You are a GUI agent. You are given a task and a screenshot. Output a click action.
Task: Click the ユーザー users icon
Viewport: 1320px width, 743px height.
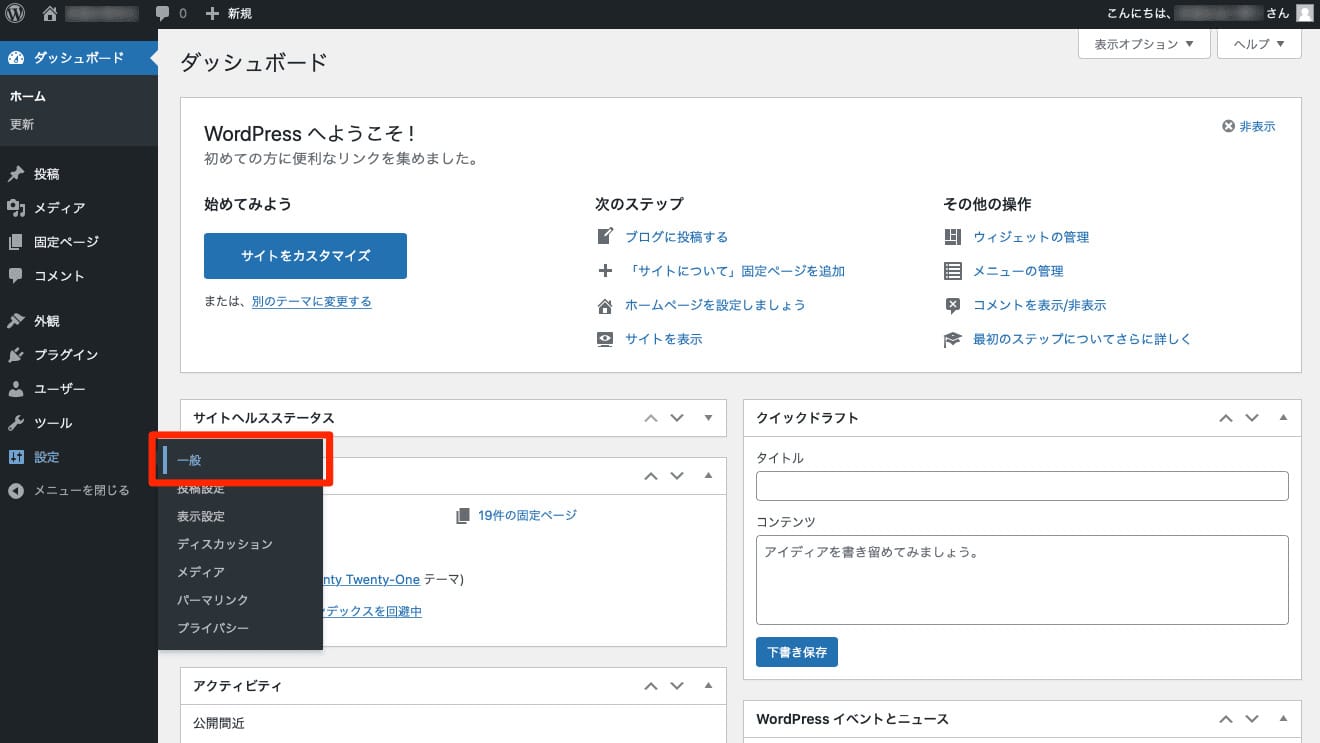(18, 388)
